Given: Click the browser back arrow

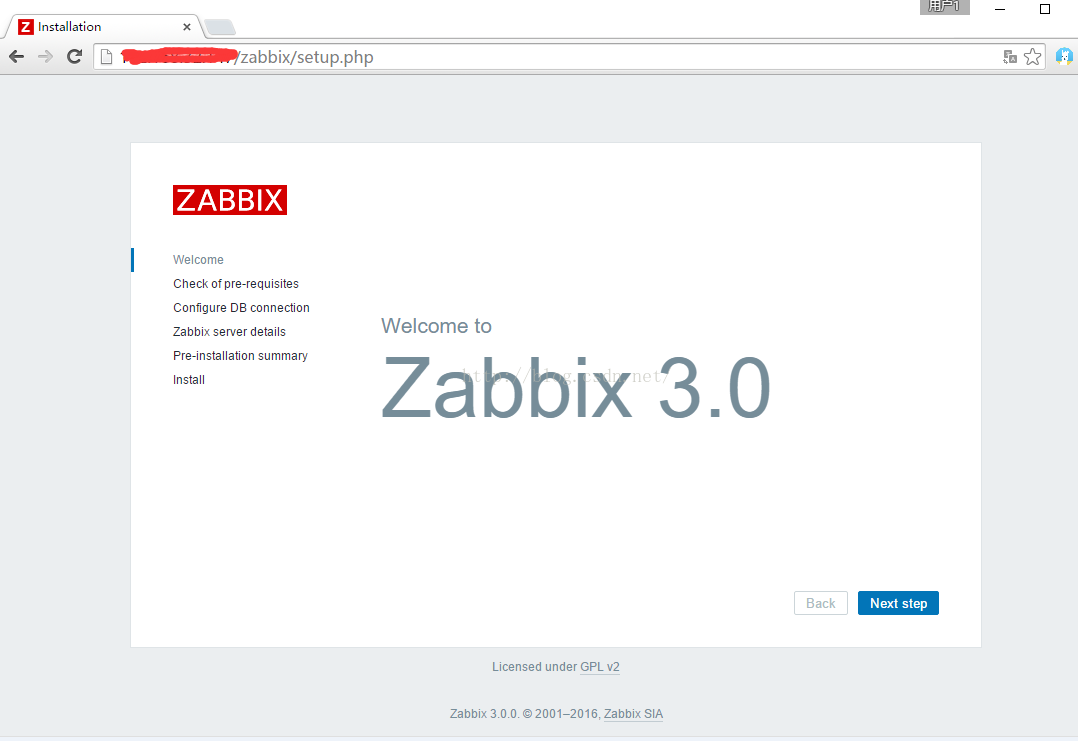Looking at the screenshot, I should pyautogui.click(x=16, y=56).
